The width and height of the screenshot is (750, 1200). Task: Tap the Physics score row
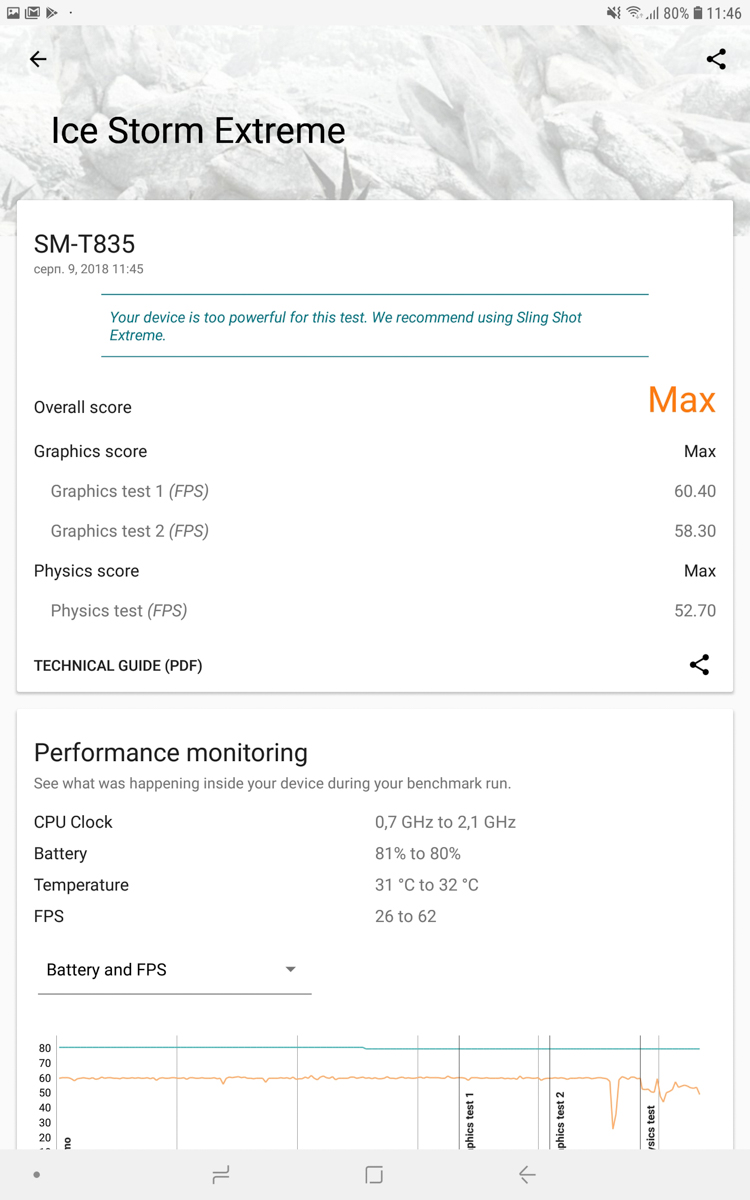[x=375, y=571]
